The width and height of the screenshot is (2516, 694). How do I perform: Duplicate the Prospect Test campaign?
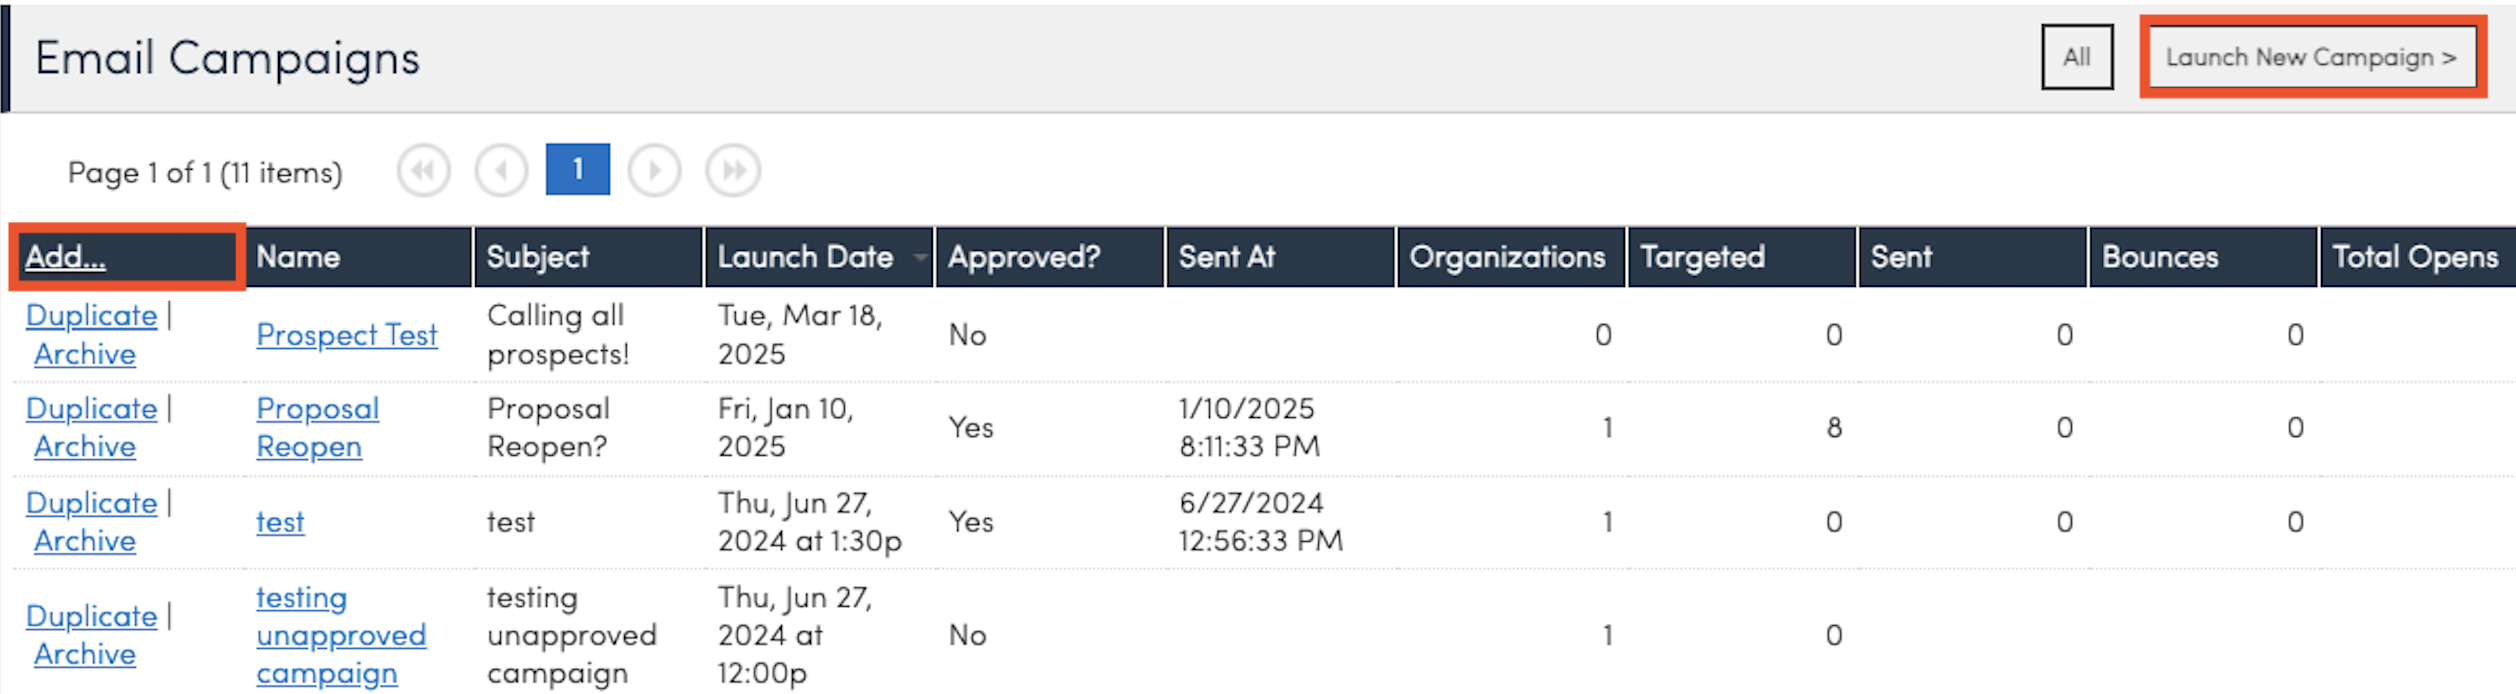(x=91, y=316)
